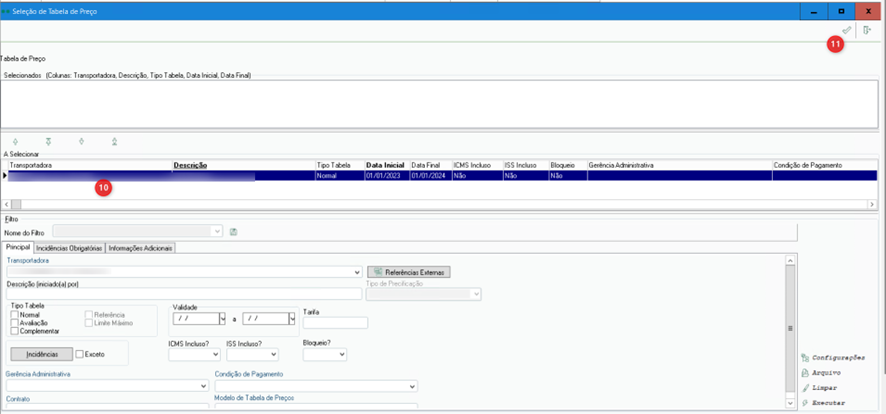Clear the filter with Limpar
Image resolution: width=886 pixels, height=414 pixels.
click(819, 388)
